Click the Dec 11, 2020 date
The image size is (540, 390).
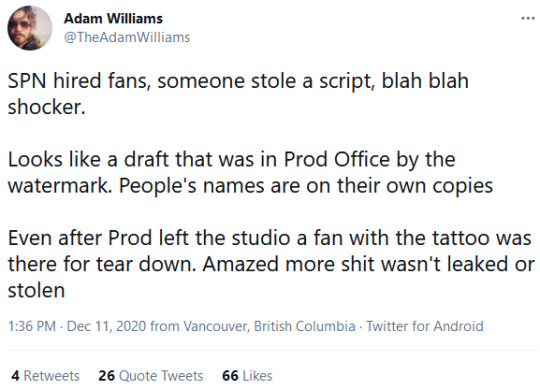pyautogui.click(x=106, y=326)
